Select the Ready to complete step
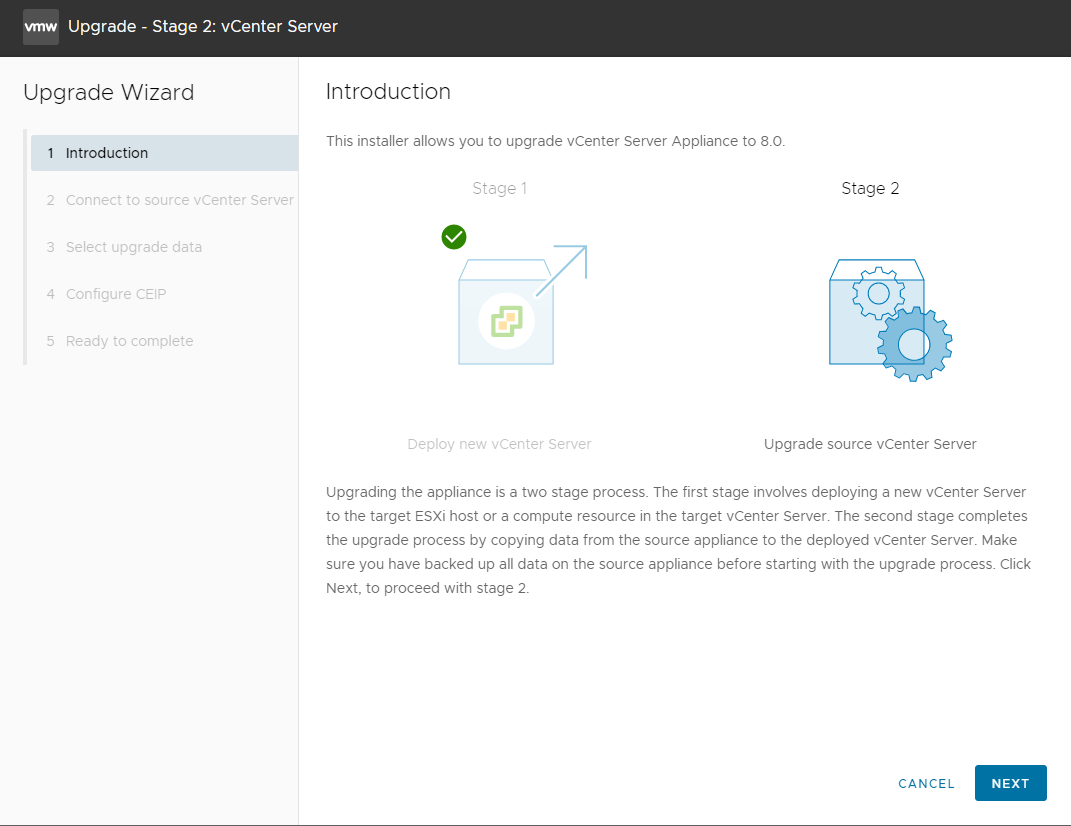 pos(165,341)
